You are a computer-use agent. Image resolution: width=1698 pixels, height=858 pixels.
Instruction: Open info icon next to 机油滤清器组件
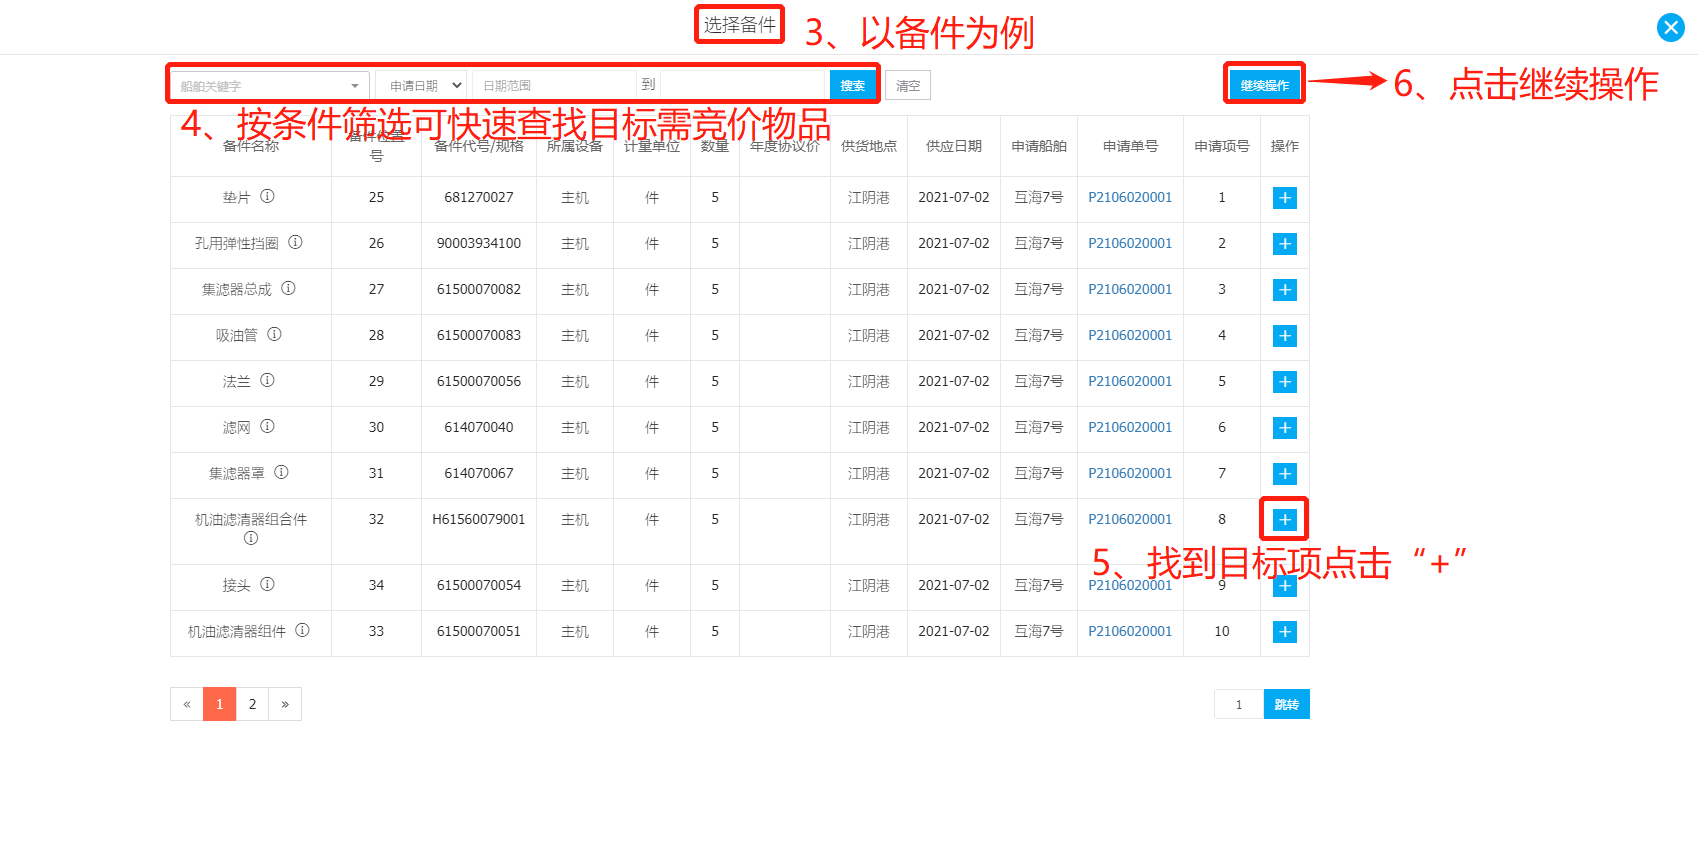pos(302,630)
